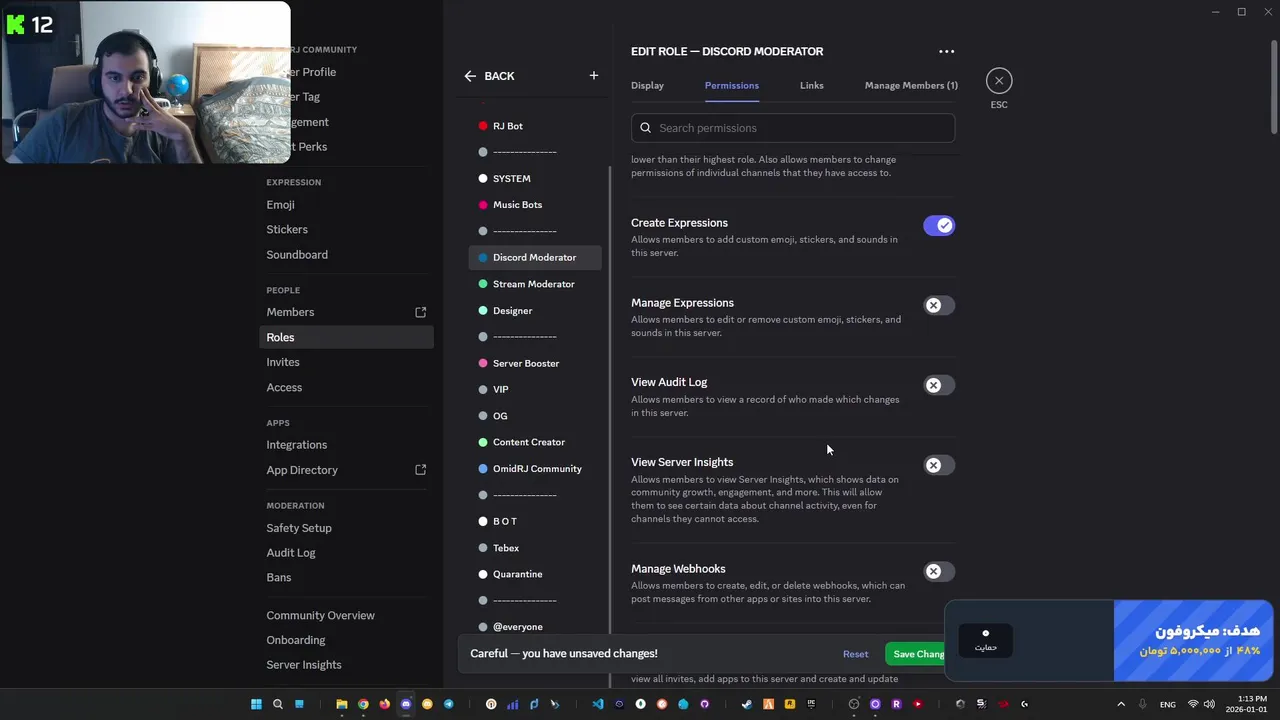Enable the Manage Webhooks permission
Viewport: 1280px width, 720px height.
pyautogui.click(x=939, y=572)
